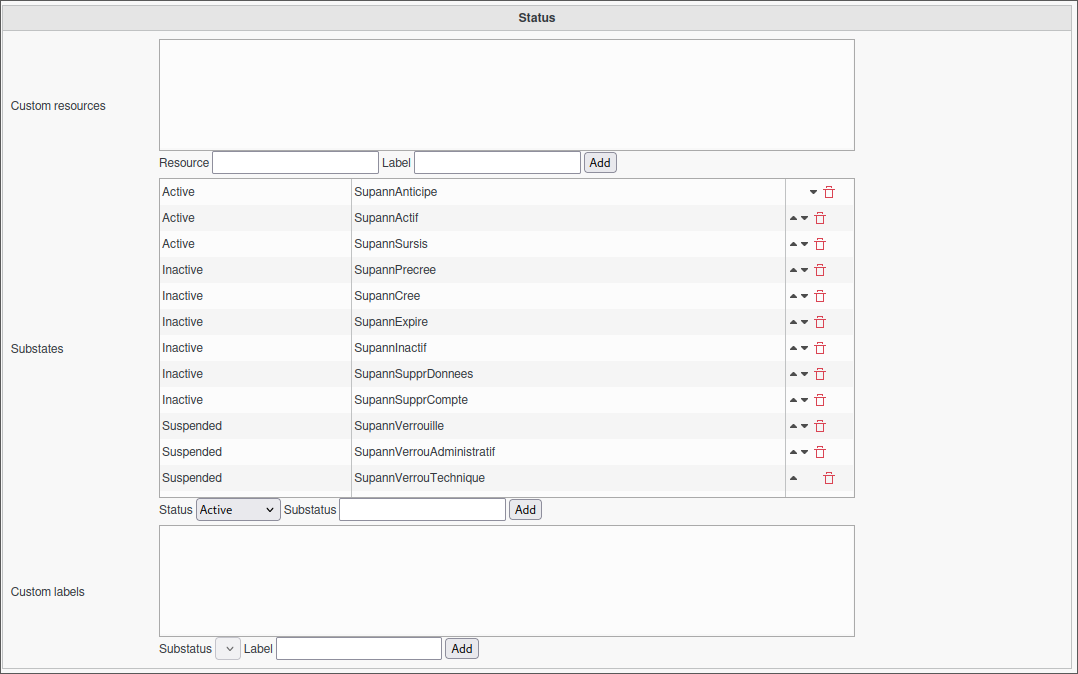Move SupannActif substate down
The image size is (1078, 674).
pos(804,218)
